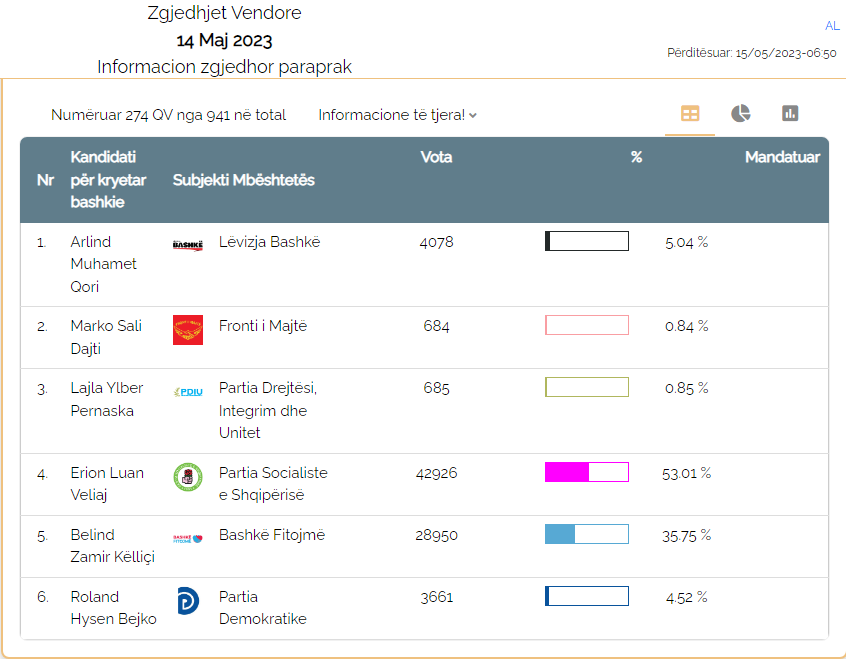Click party name Partia Drejtësi, Integrim dhe Unitet
This screenshot has height=659, width=846.
pos(268,410)
